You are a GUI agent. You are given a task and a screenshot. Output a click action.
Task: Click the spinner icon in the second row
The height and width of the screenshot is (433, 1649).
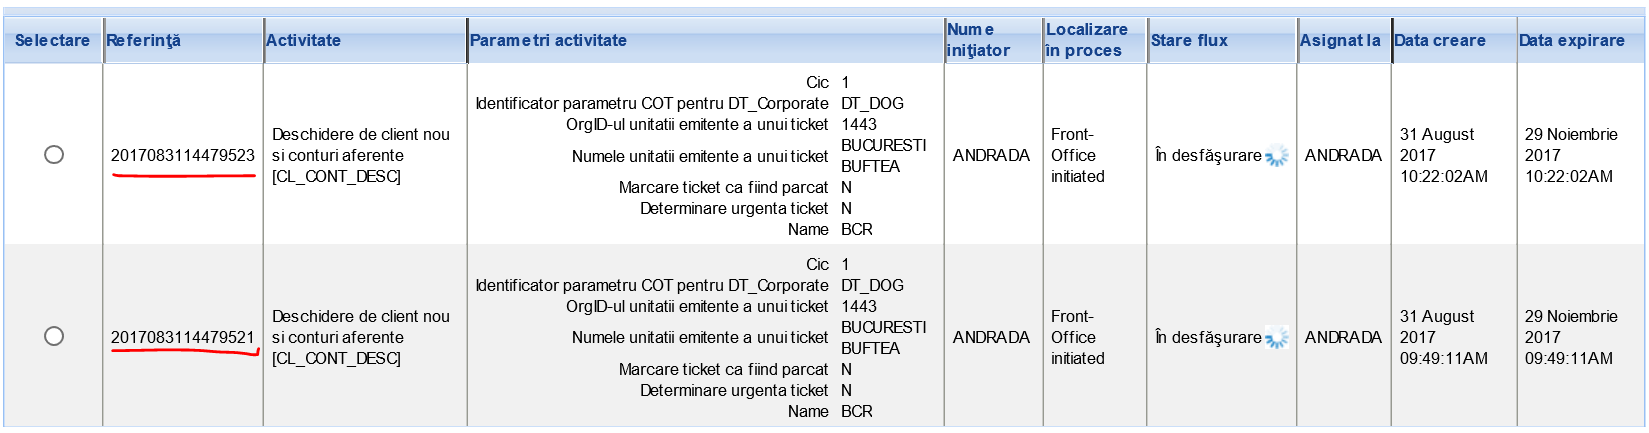(x=1276, y=338)
